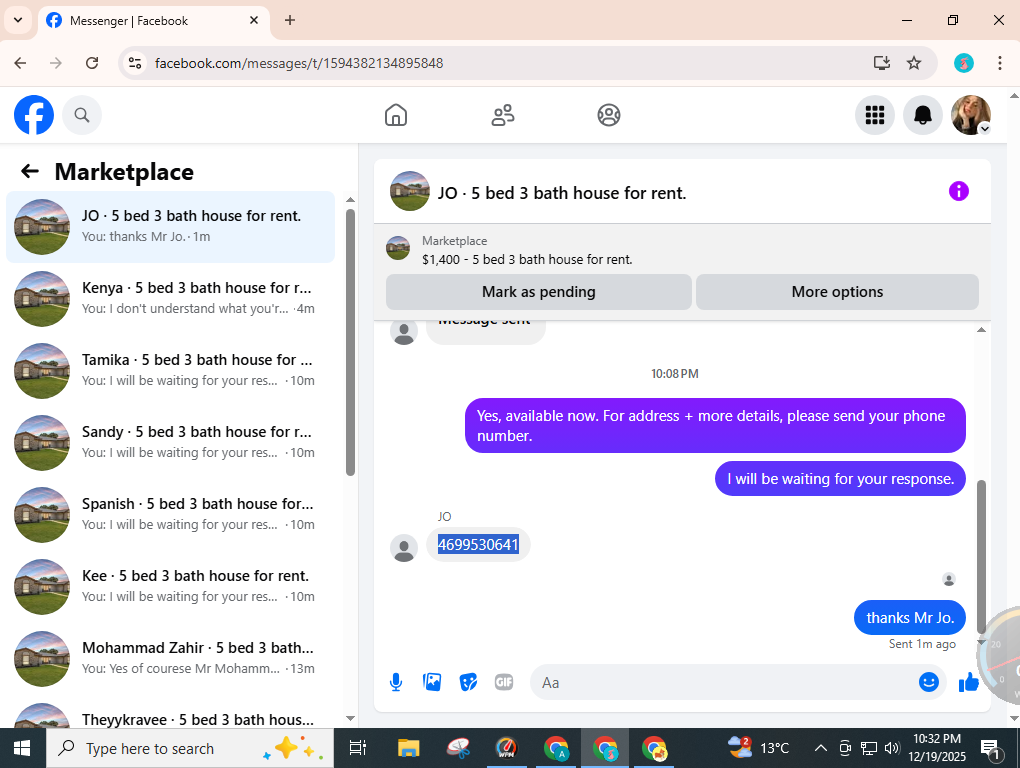The height and width of the screenshot is (768, 1020).
Task: Show hidden system tray icons
Action: click(x=821, y=748)
